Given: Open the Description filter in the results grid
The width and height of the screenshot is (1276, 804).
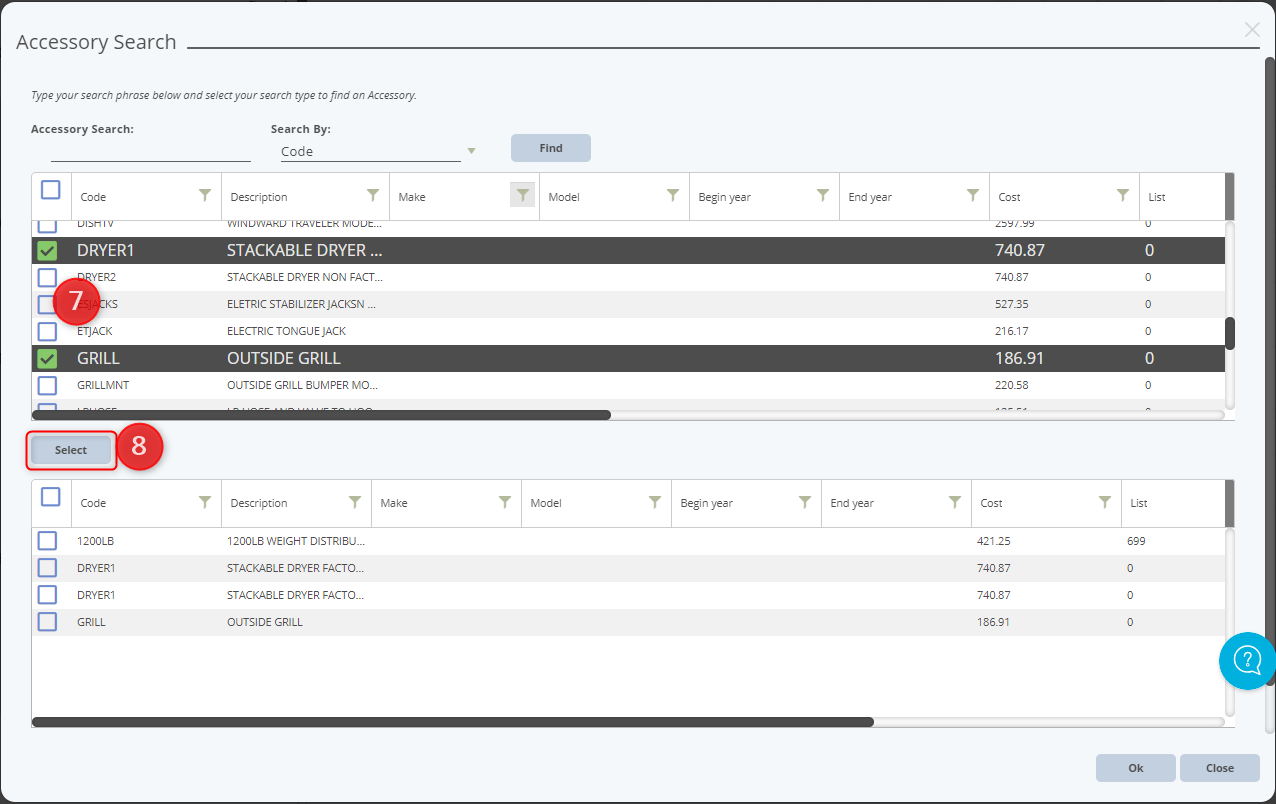Looking at the screenshot, I should 354,503.
